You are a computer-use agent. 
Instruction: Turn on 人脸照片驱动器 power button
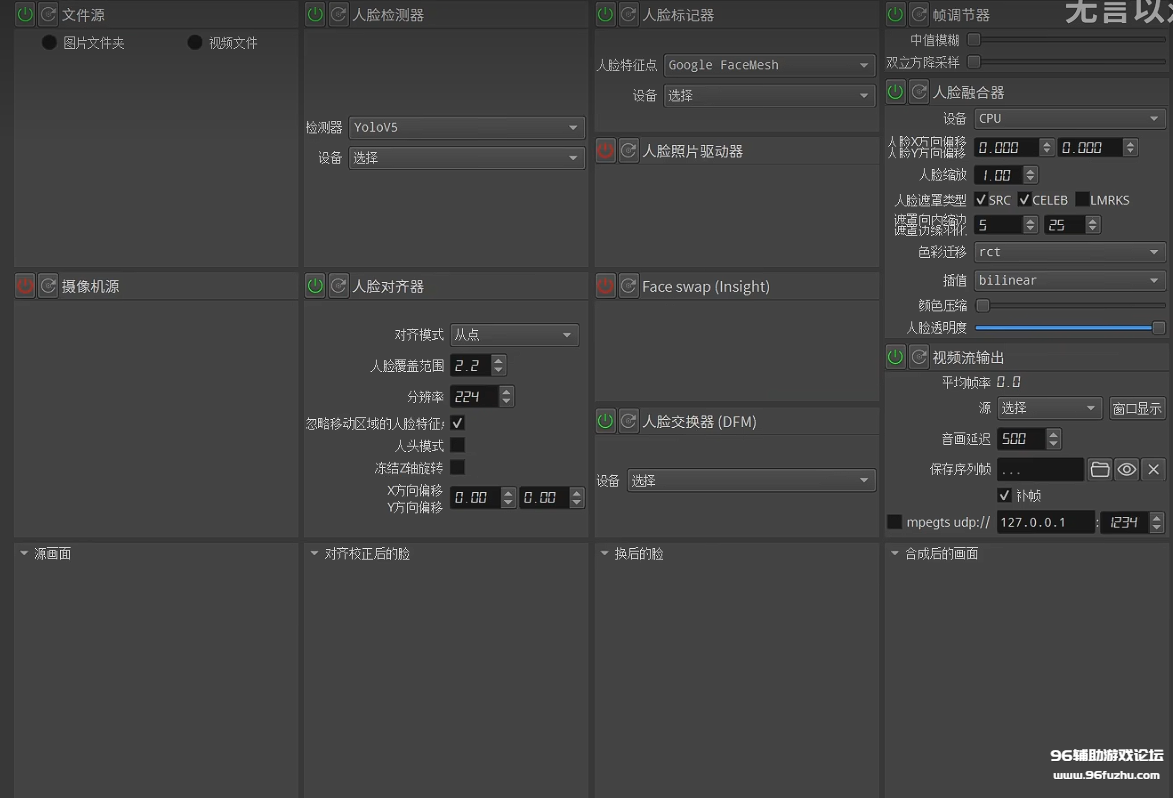(605, 151)
